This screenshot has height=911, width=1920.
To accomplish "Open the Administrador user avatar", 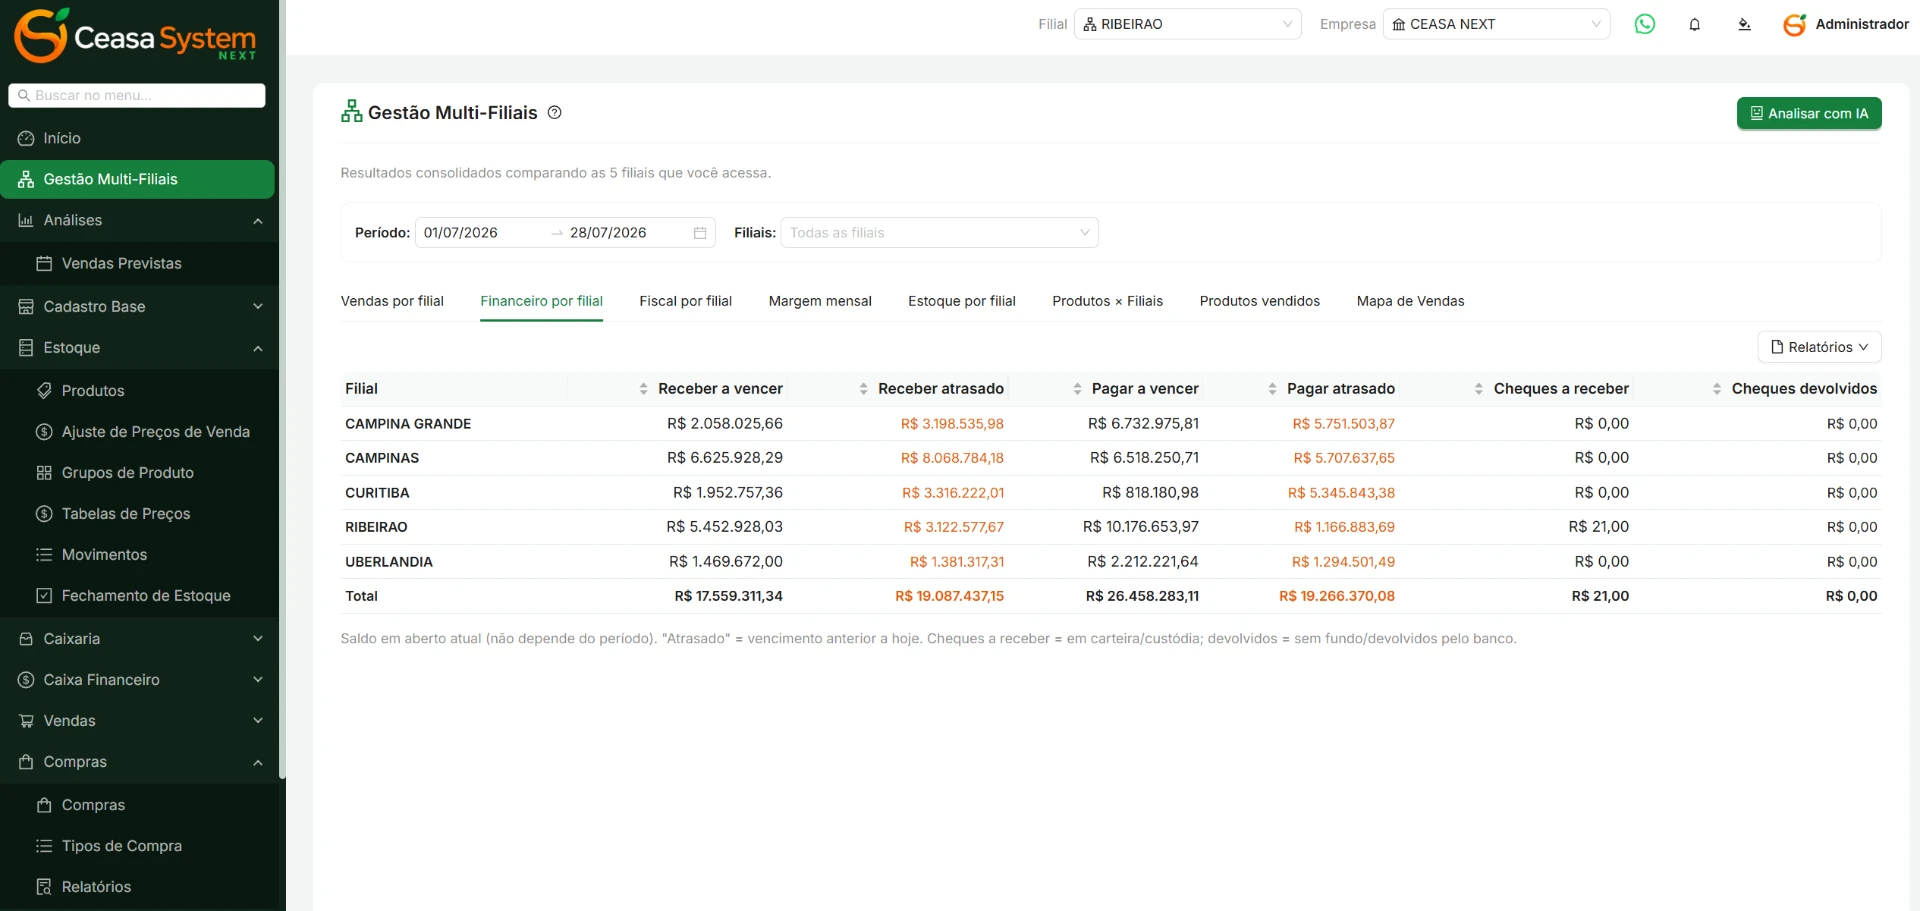I will click(x=1795, y=24).
